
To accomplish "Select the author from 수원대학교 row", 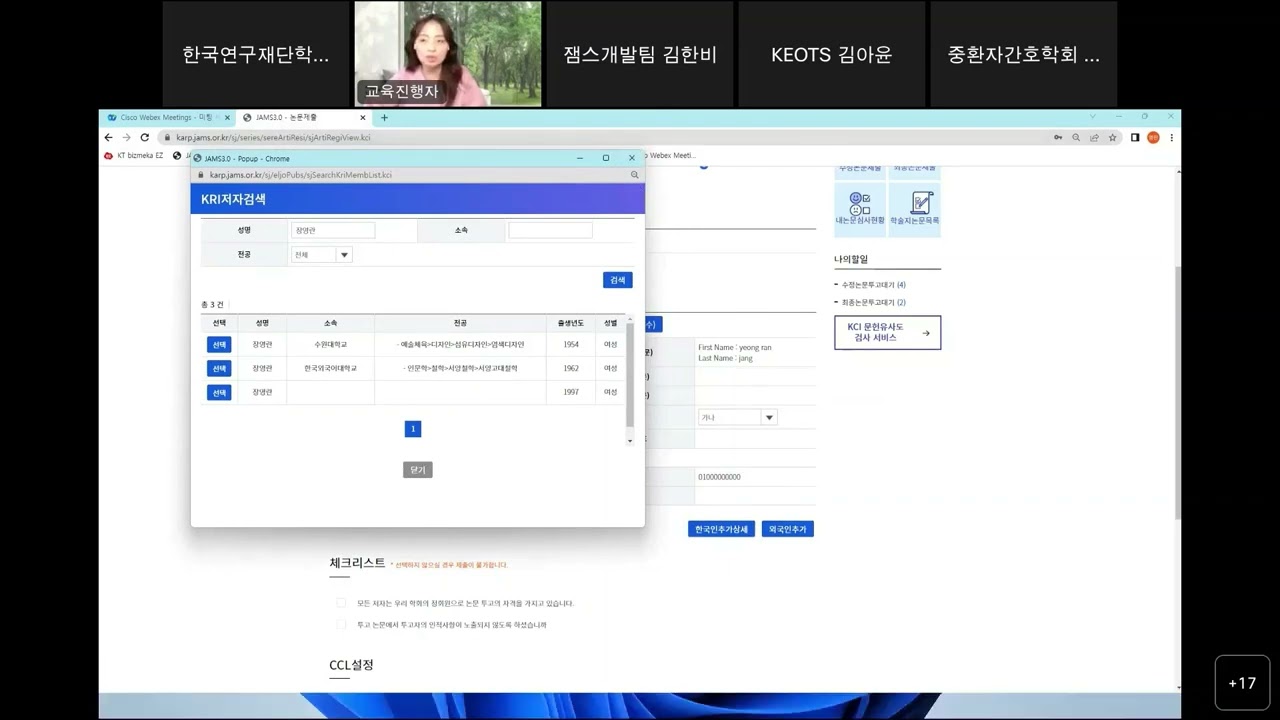I will click(x=219, y=344).
